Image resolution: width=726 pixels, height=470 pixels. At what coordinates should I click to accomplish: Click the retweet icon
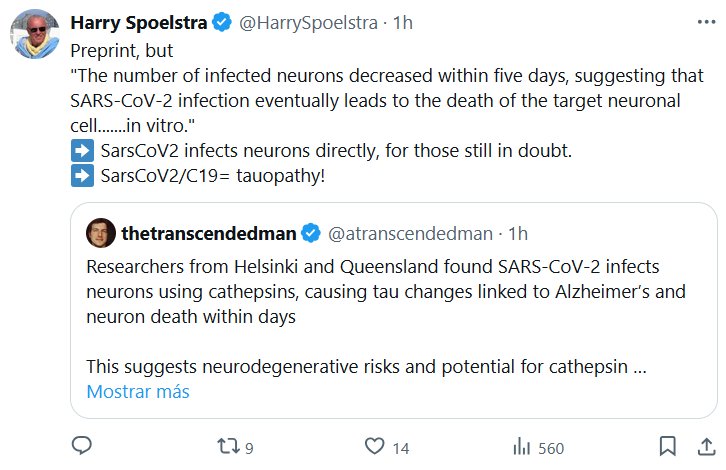coord(227,446)
